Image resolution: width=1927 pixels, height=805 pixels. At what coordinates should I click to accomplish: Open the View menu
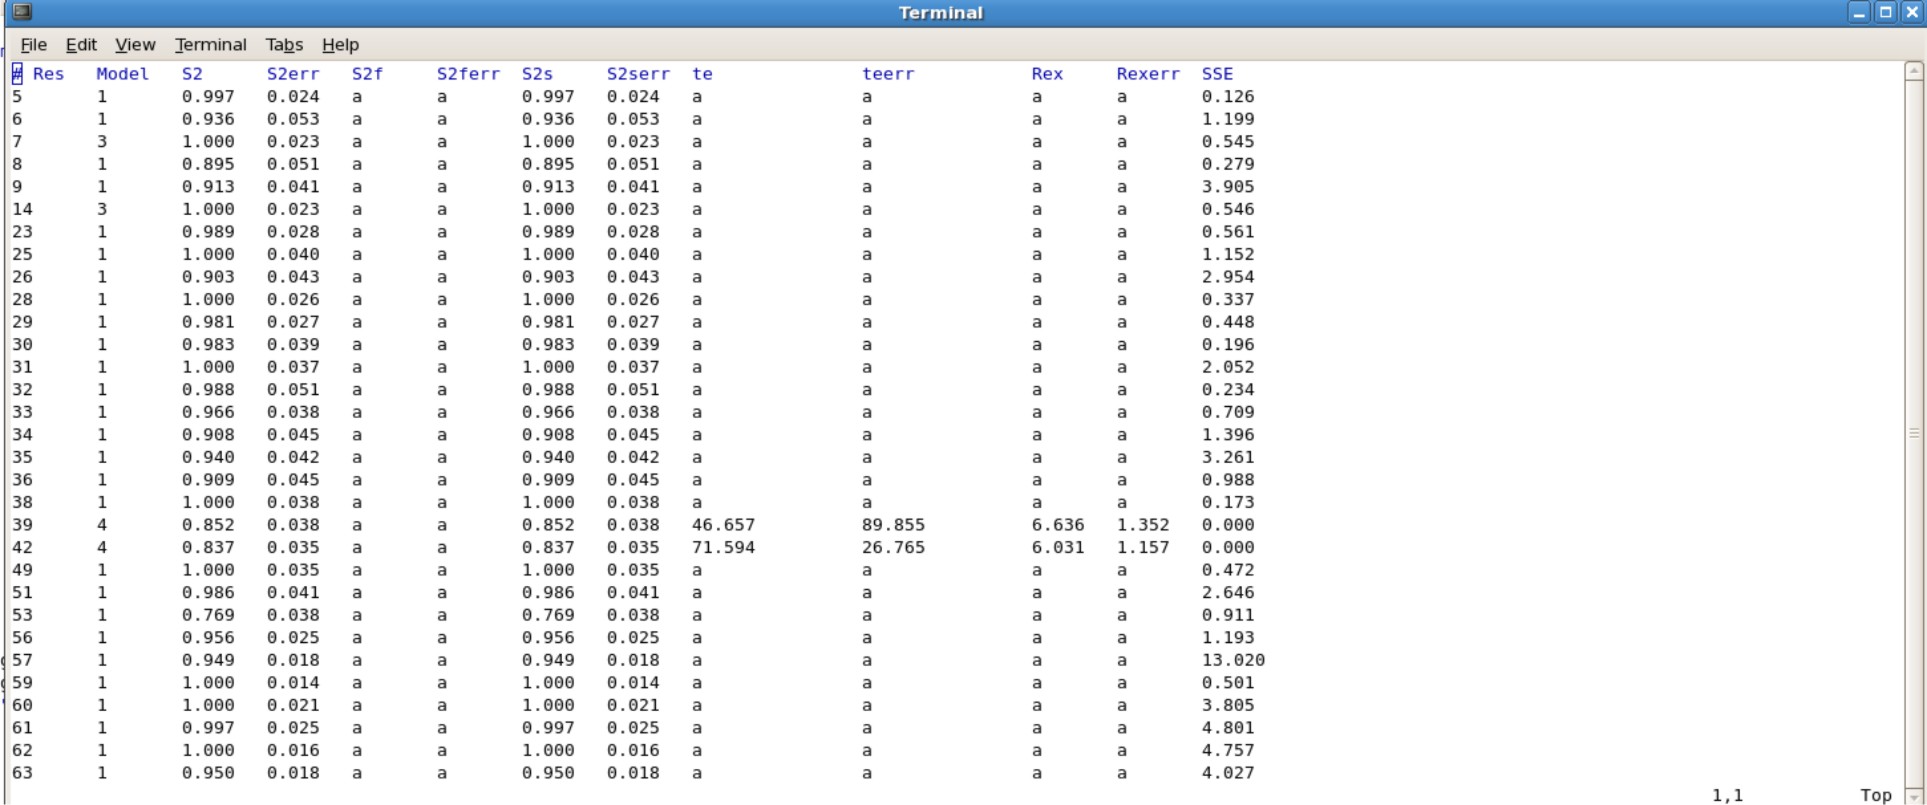[135, 45]
